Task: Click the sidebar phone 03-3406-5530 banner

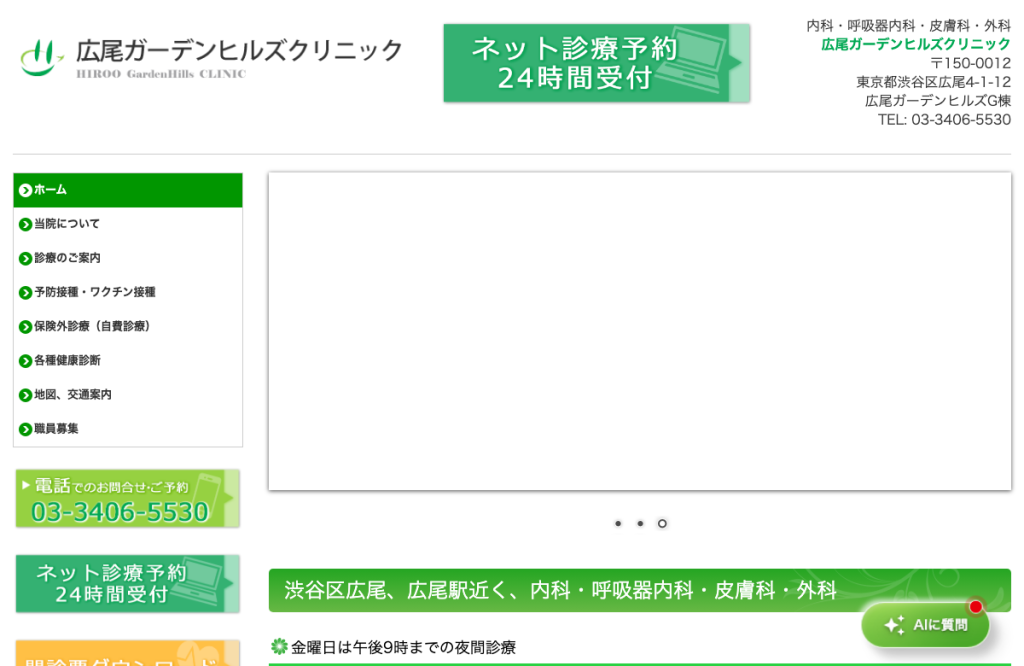Action: click(128, 499)
